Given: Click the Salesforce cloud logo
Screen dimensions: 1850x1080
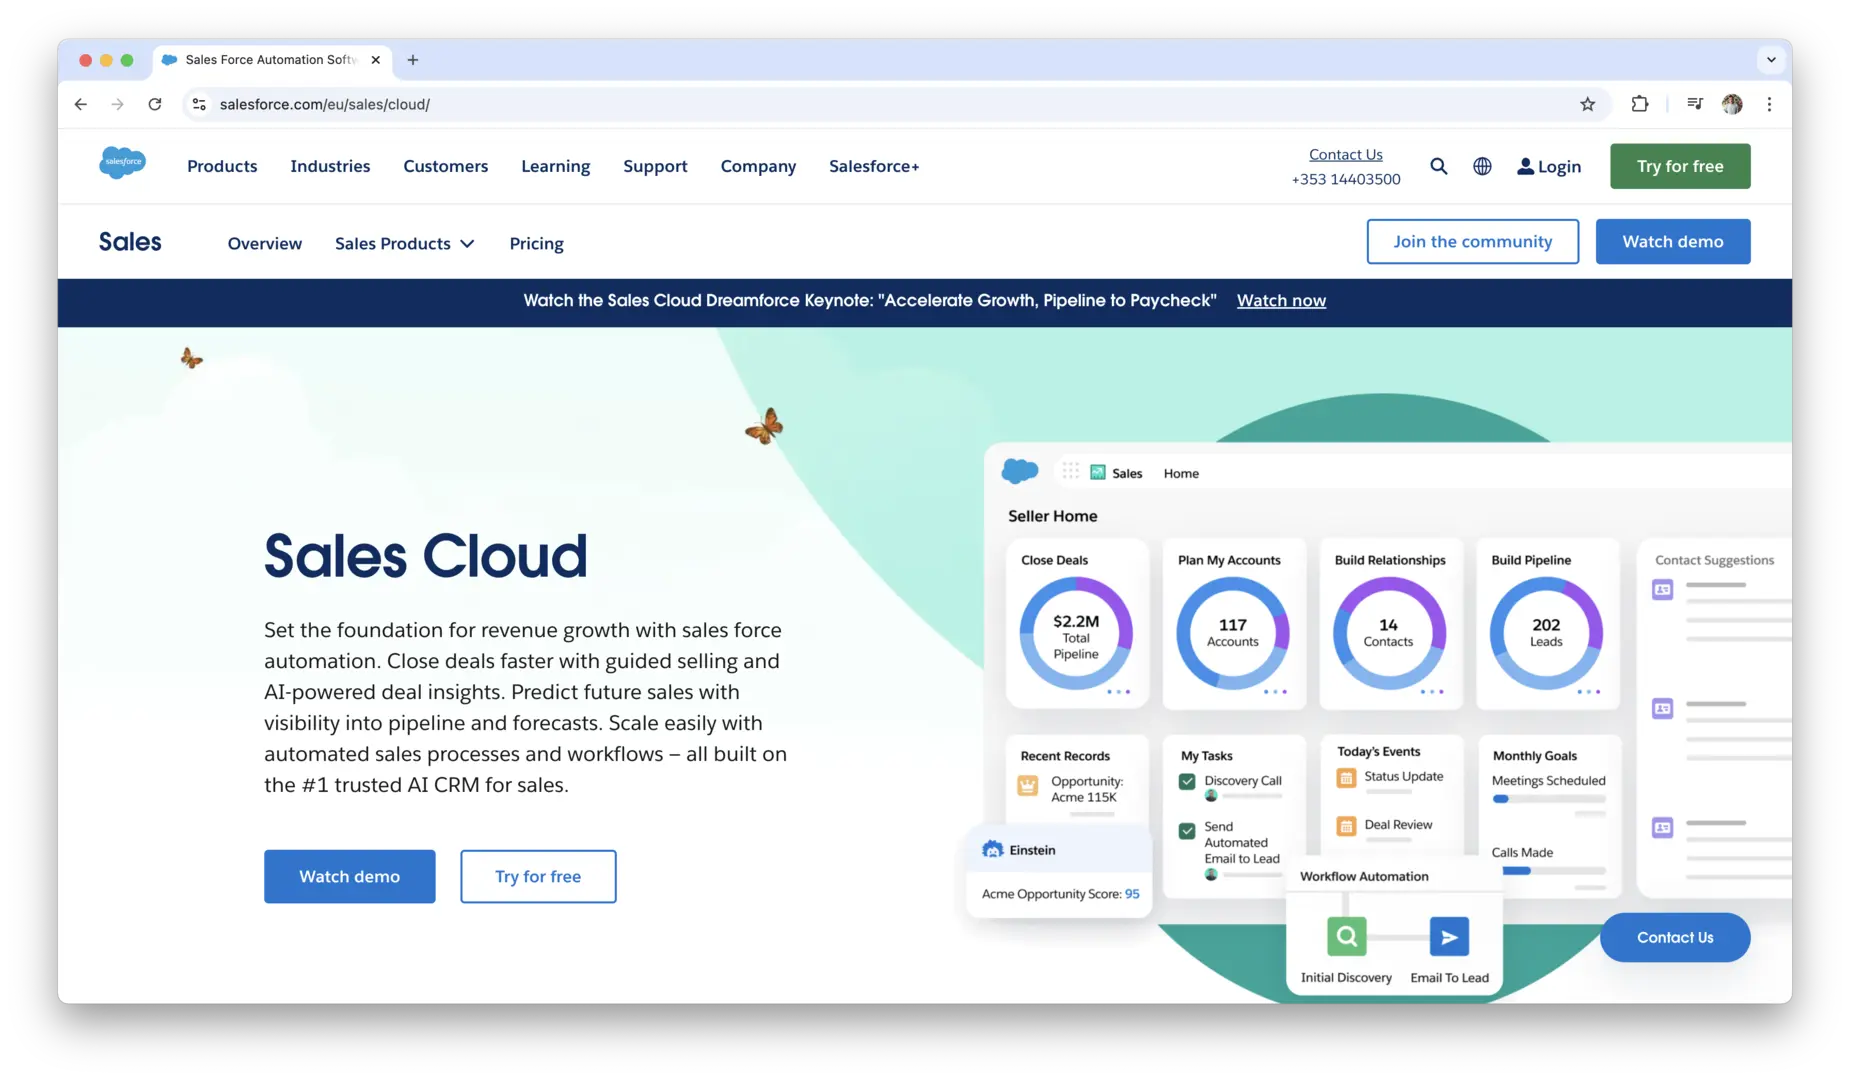Looking at the screenshot, I should tap(122, 162).
